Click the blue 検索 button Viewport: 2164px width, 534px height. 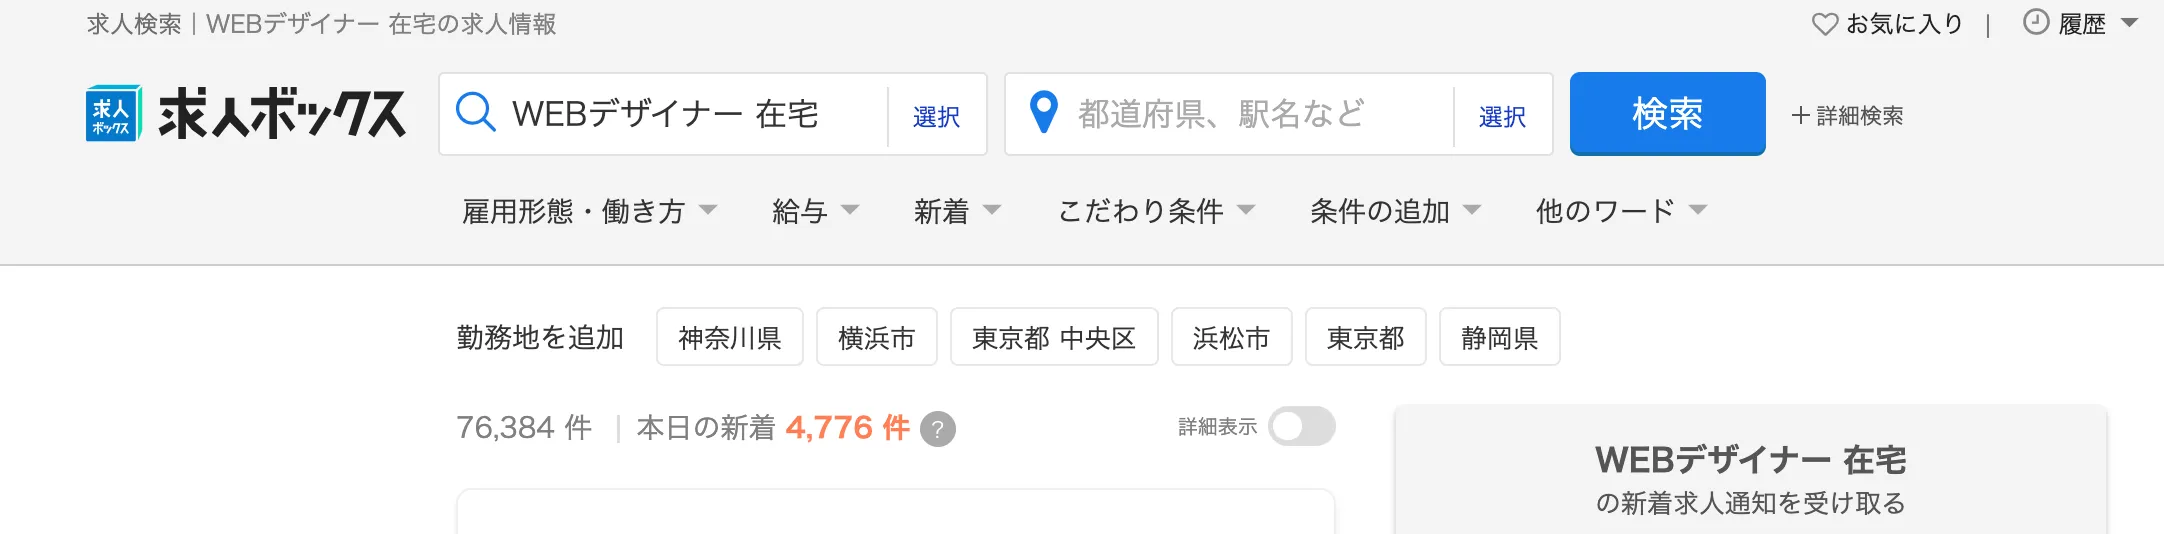coord(1667,113)
